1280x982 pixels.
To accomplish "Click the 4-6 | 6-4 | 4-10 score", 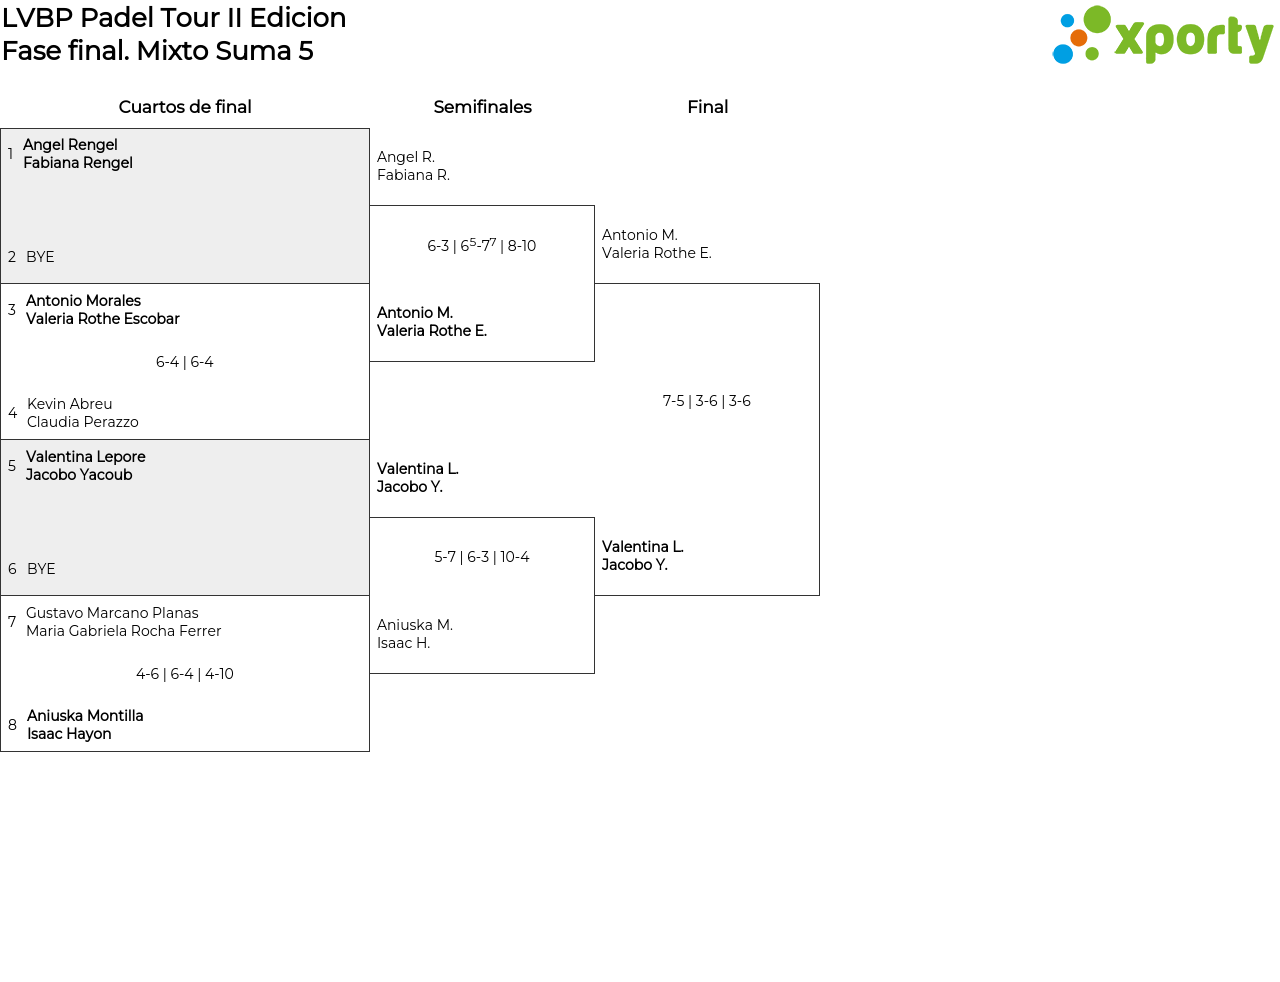I will point(185,674).
